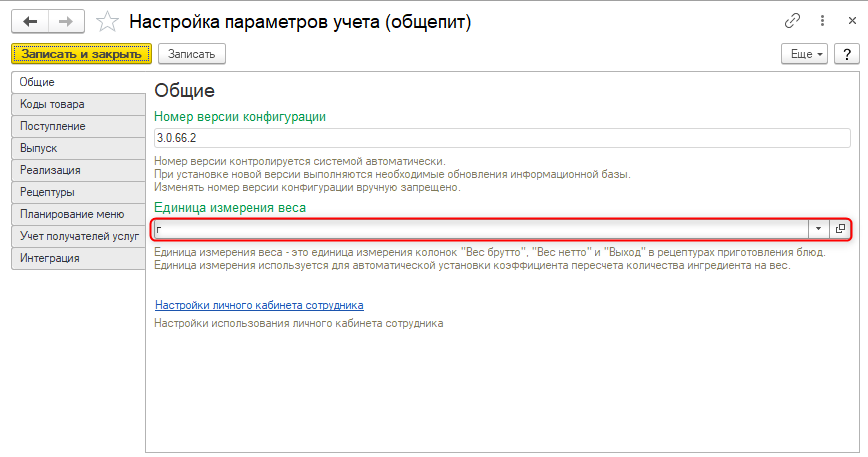Click the forward navigation arrow
This screenshot has width=868, height=457.
(x=64, y=21)
